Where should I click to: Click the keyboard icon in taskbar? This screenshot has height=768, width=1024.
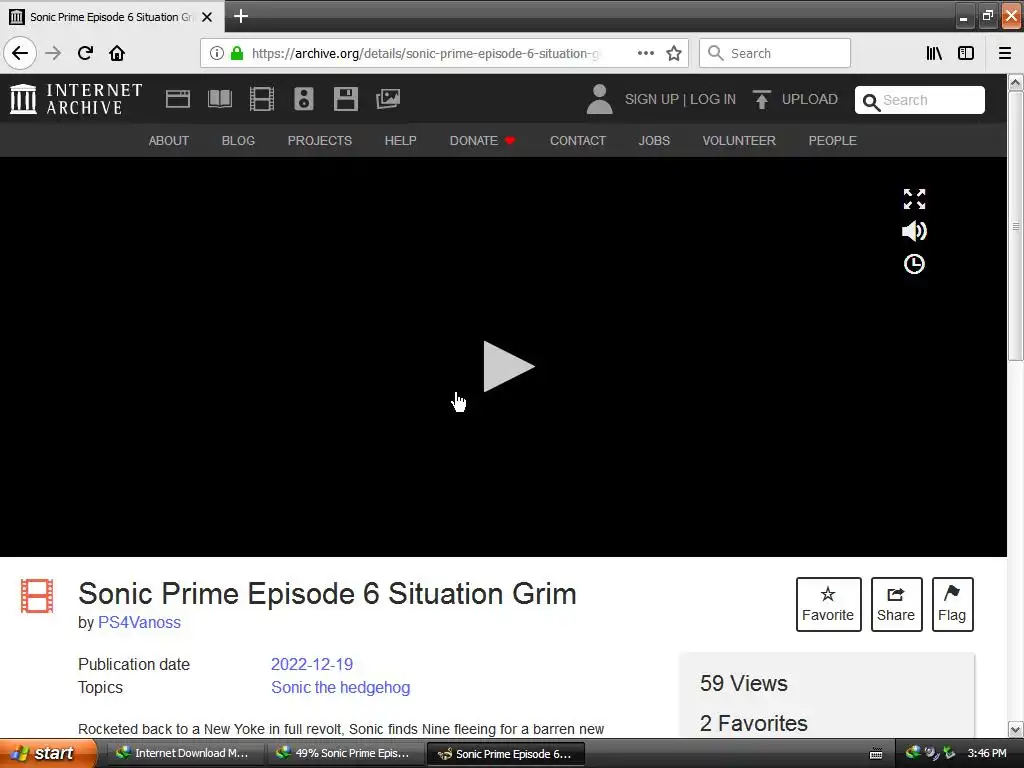click(876, 754)
